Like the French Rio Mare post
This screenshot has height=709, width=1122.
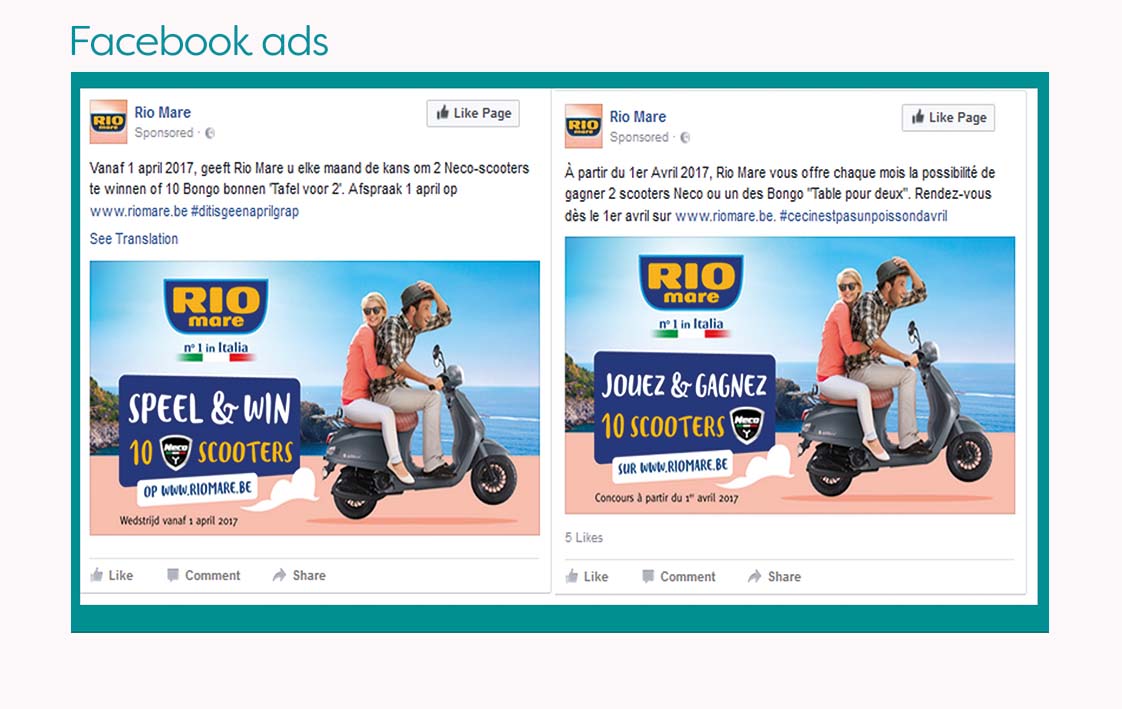pyautogui.click(x=587, y=577)
